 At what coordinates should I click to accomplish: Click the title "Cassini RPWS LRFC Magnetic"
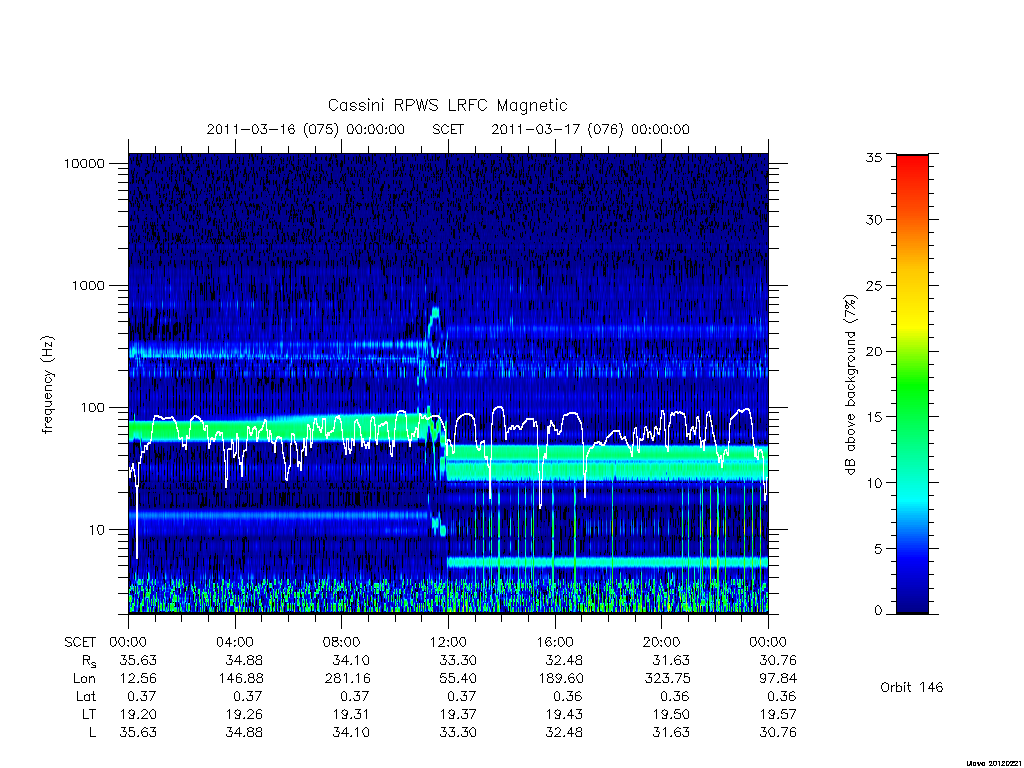tap(447, 105)
